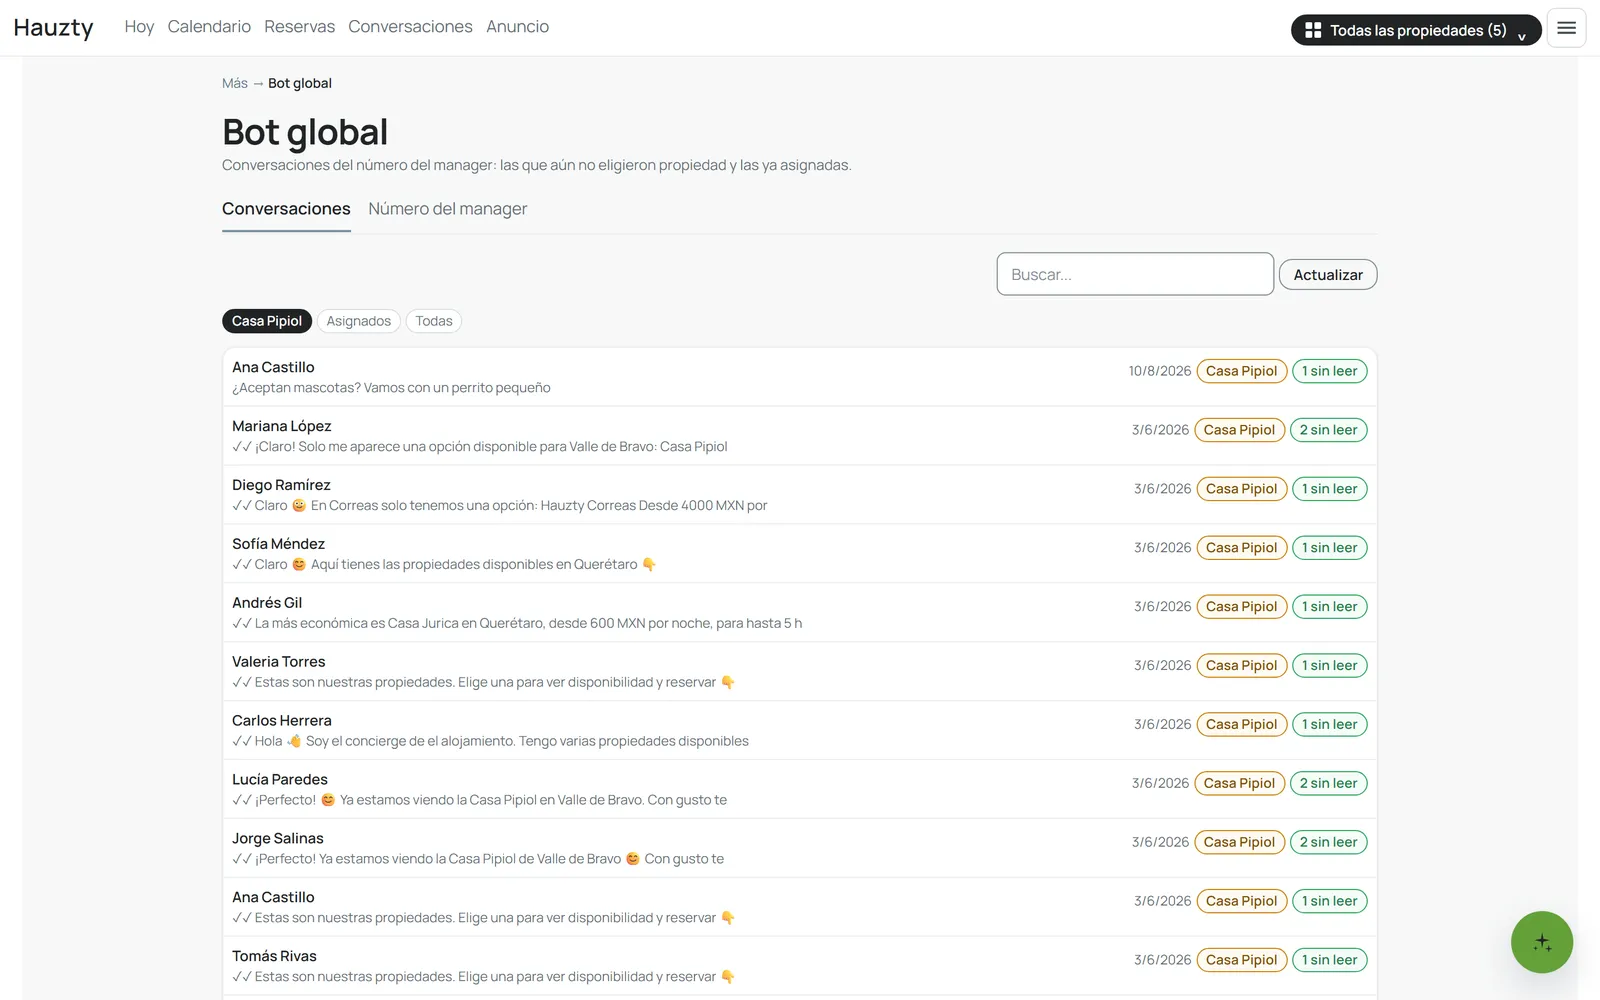Click the Actualizar button

pos(1328,275)
